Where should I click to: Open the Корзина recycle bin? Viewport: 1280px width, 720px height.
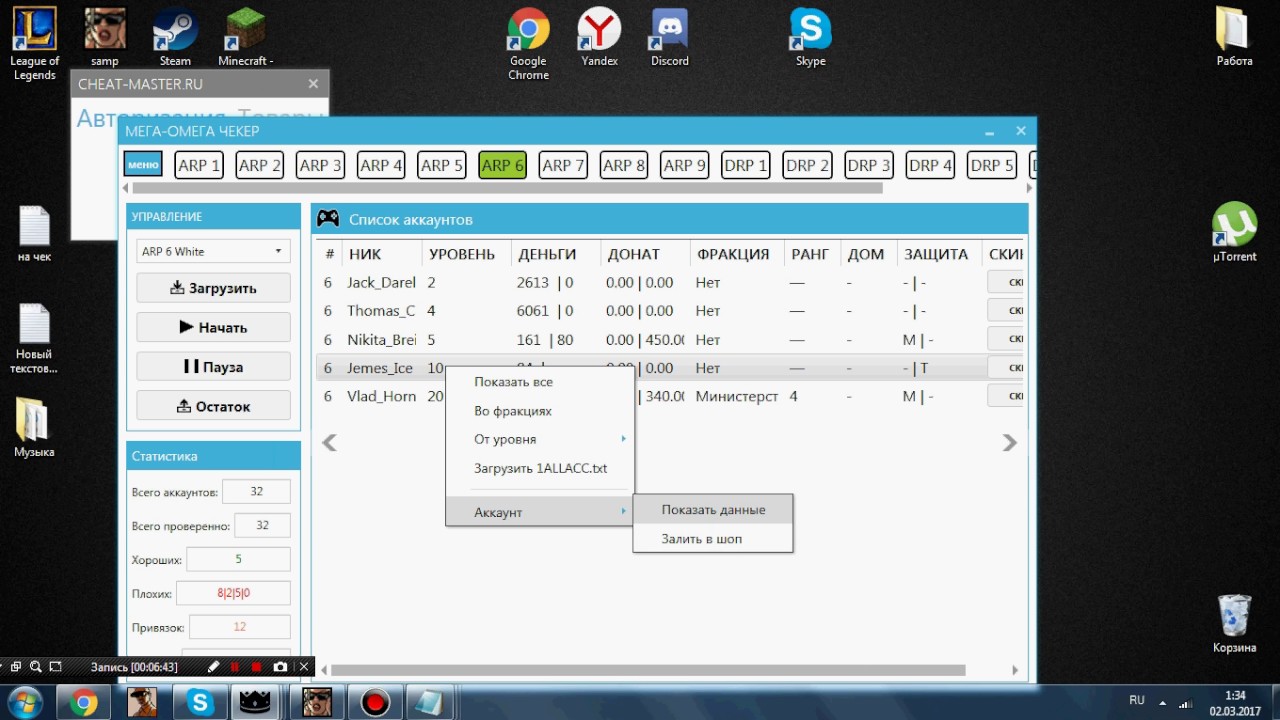point(1234,624)
